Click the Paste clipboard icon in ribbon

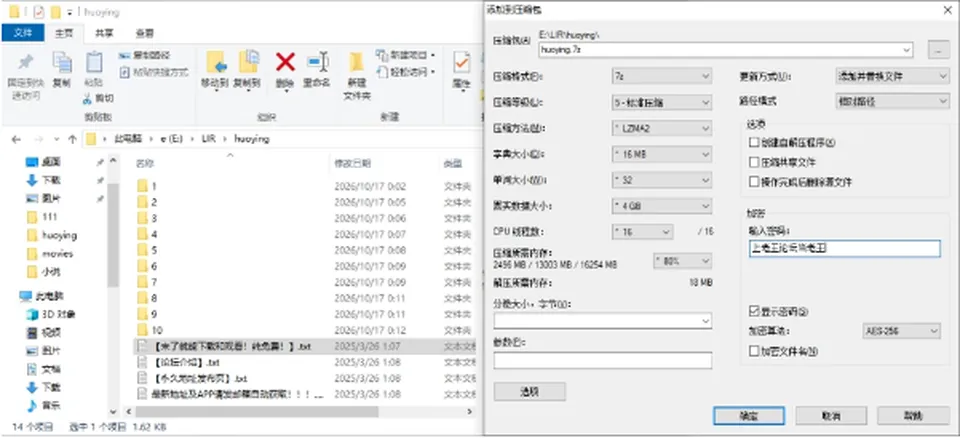pos(93,62)
